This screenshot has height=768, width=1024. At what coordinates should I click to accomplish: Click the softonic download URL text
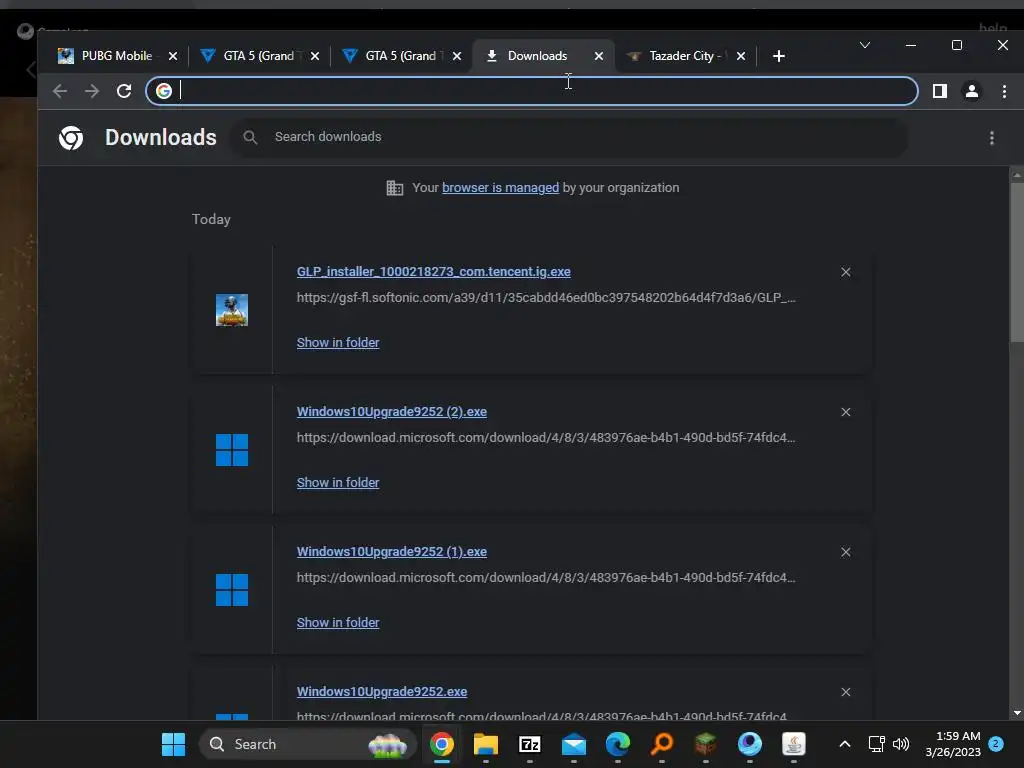tap(546, 298)
